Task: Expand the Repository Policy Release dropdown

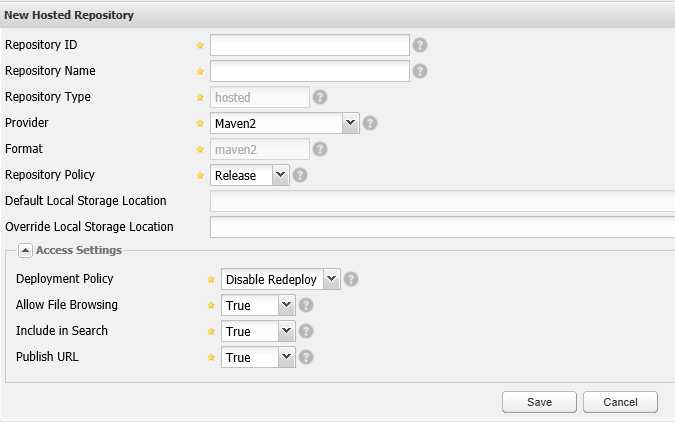Action: [281, 175]
